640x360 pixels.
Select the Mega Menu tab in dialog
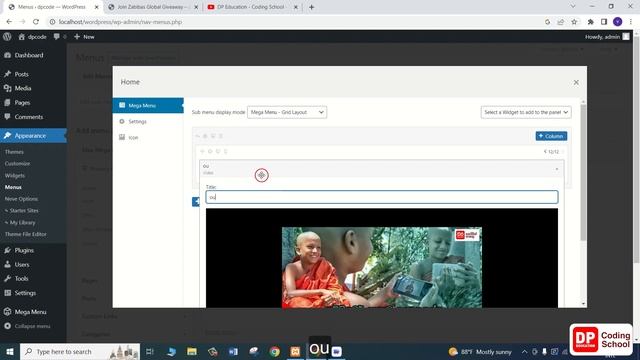[148, 105]
